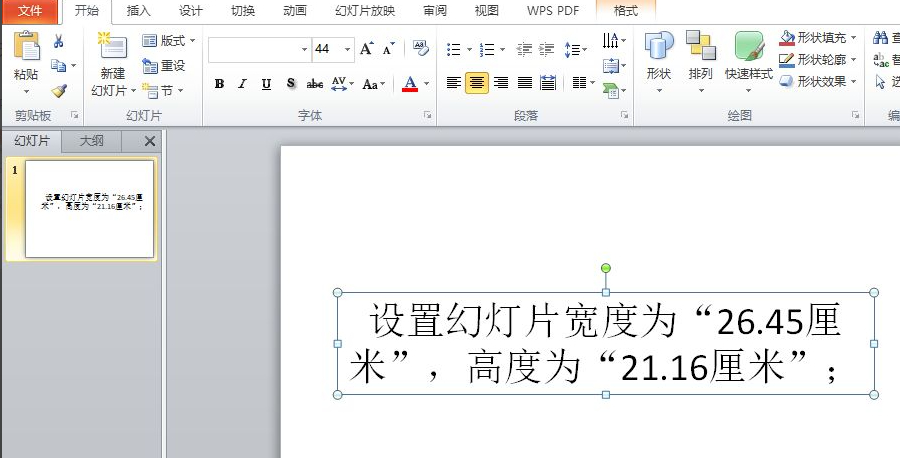This screenshot has width=900, height=458.
Task: Click the copy icon
Action: [58, 65]
